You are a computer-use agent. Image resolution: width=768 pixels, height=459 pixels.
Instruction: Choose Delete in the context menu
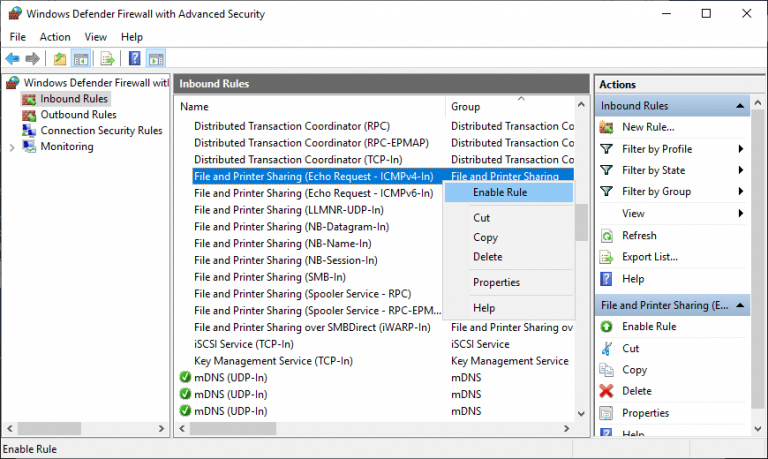(509, 257)
